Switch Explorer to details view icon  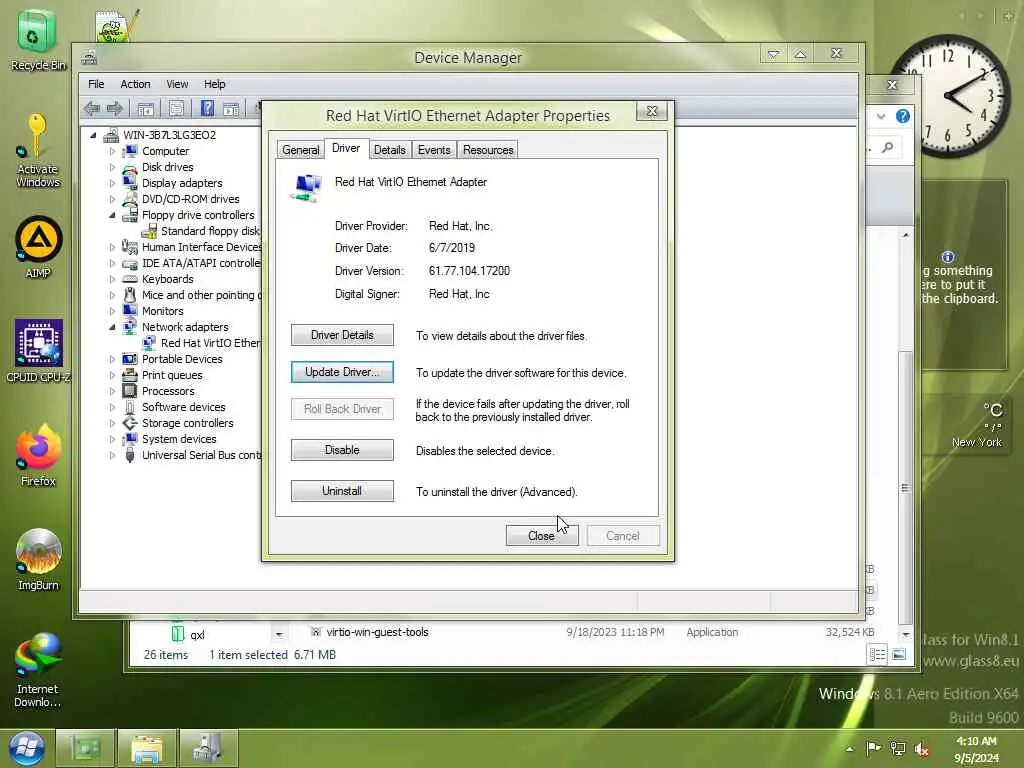pyautogui.click(x=878, y=654)
